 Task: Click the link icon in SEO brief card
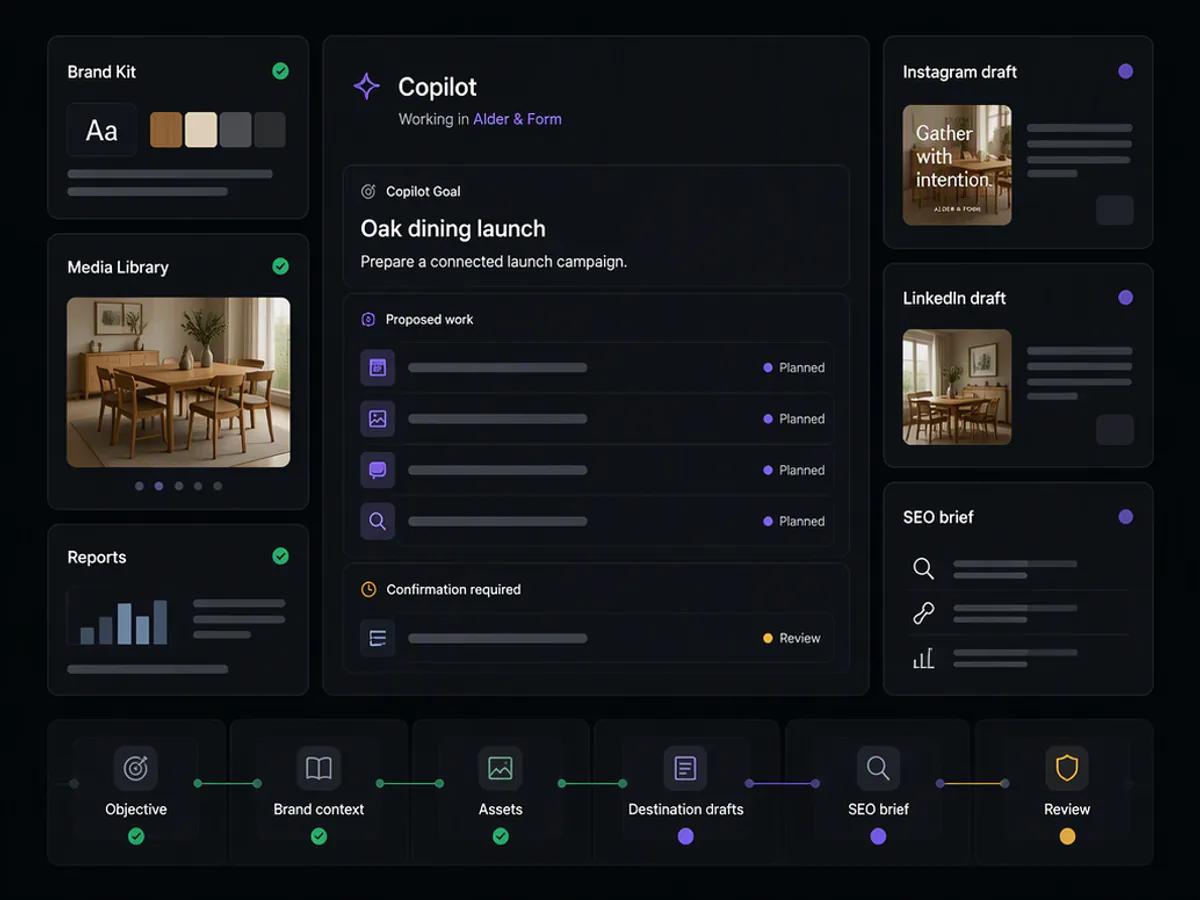[x=924, y=613]
